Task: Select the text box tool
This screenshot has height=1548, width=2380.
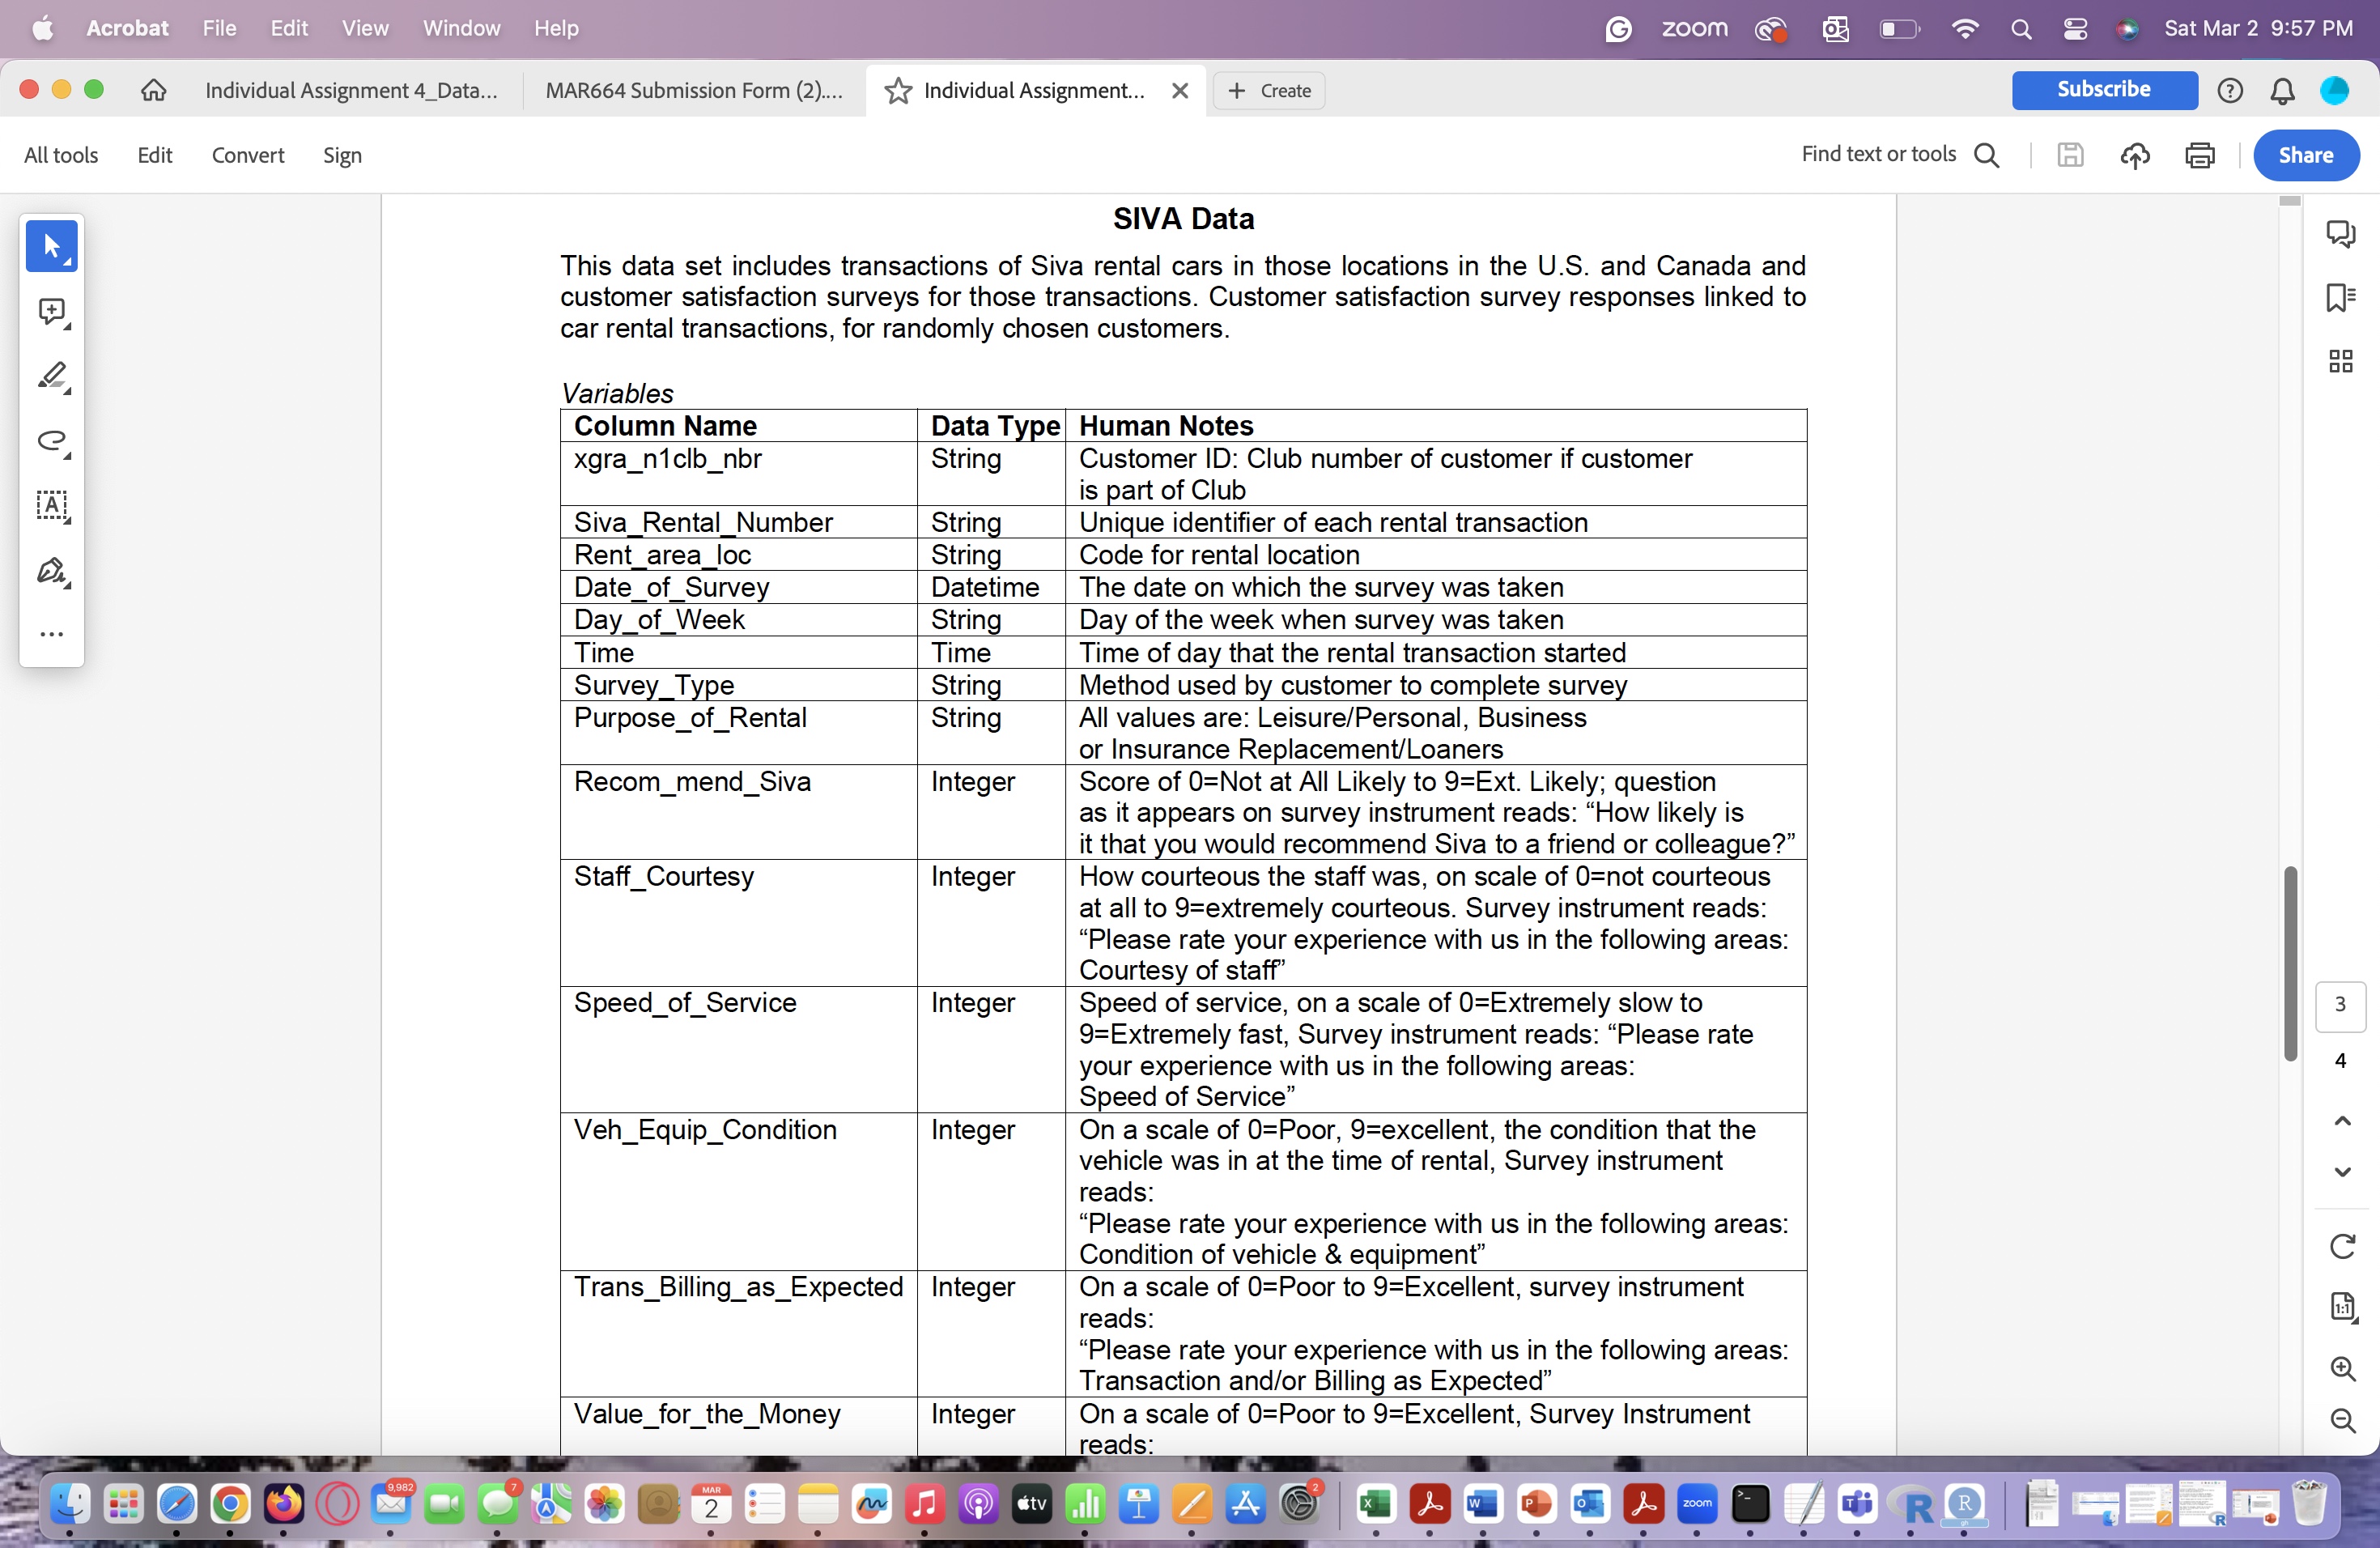Action: pyautogui.click(x=51, y=505)
